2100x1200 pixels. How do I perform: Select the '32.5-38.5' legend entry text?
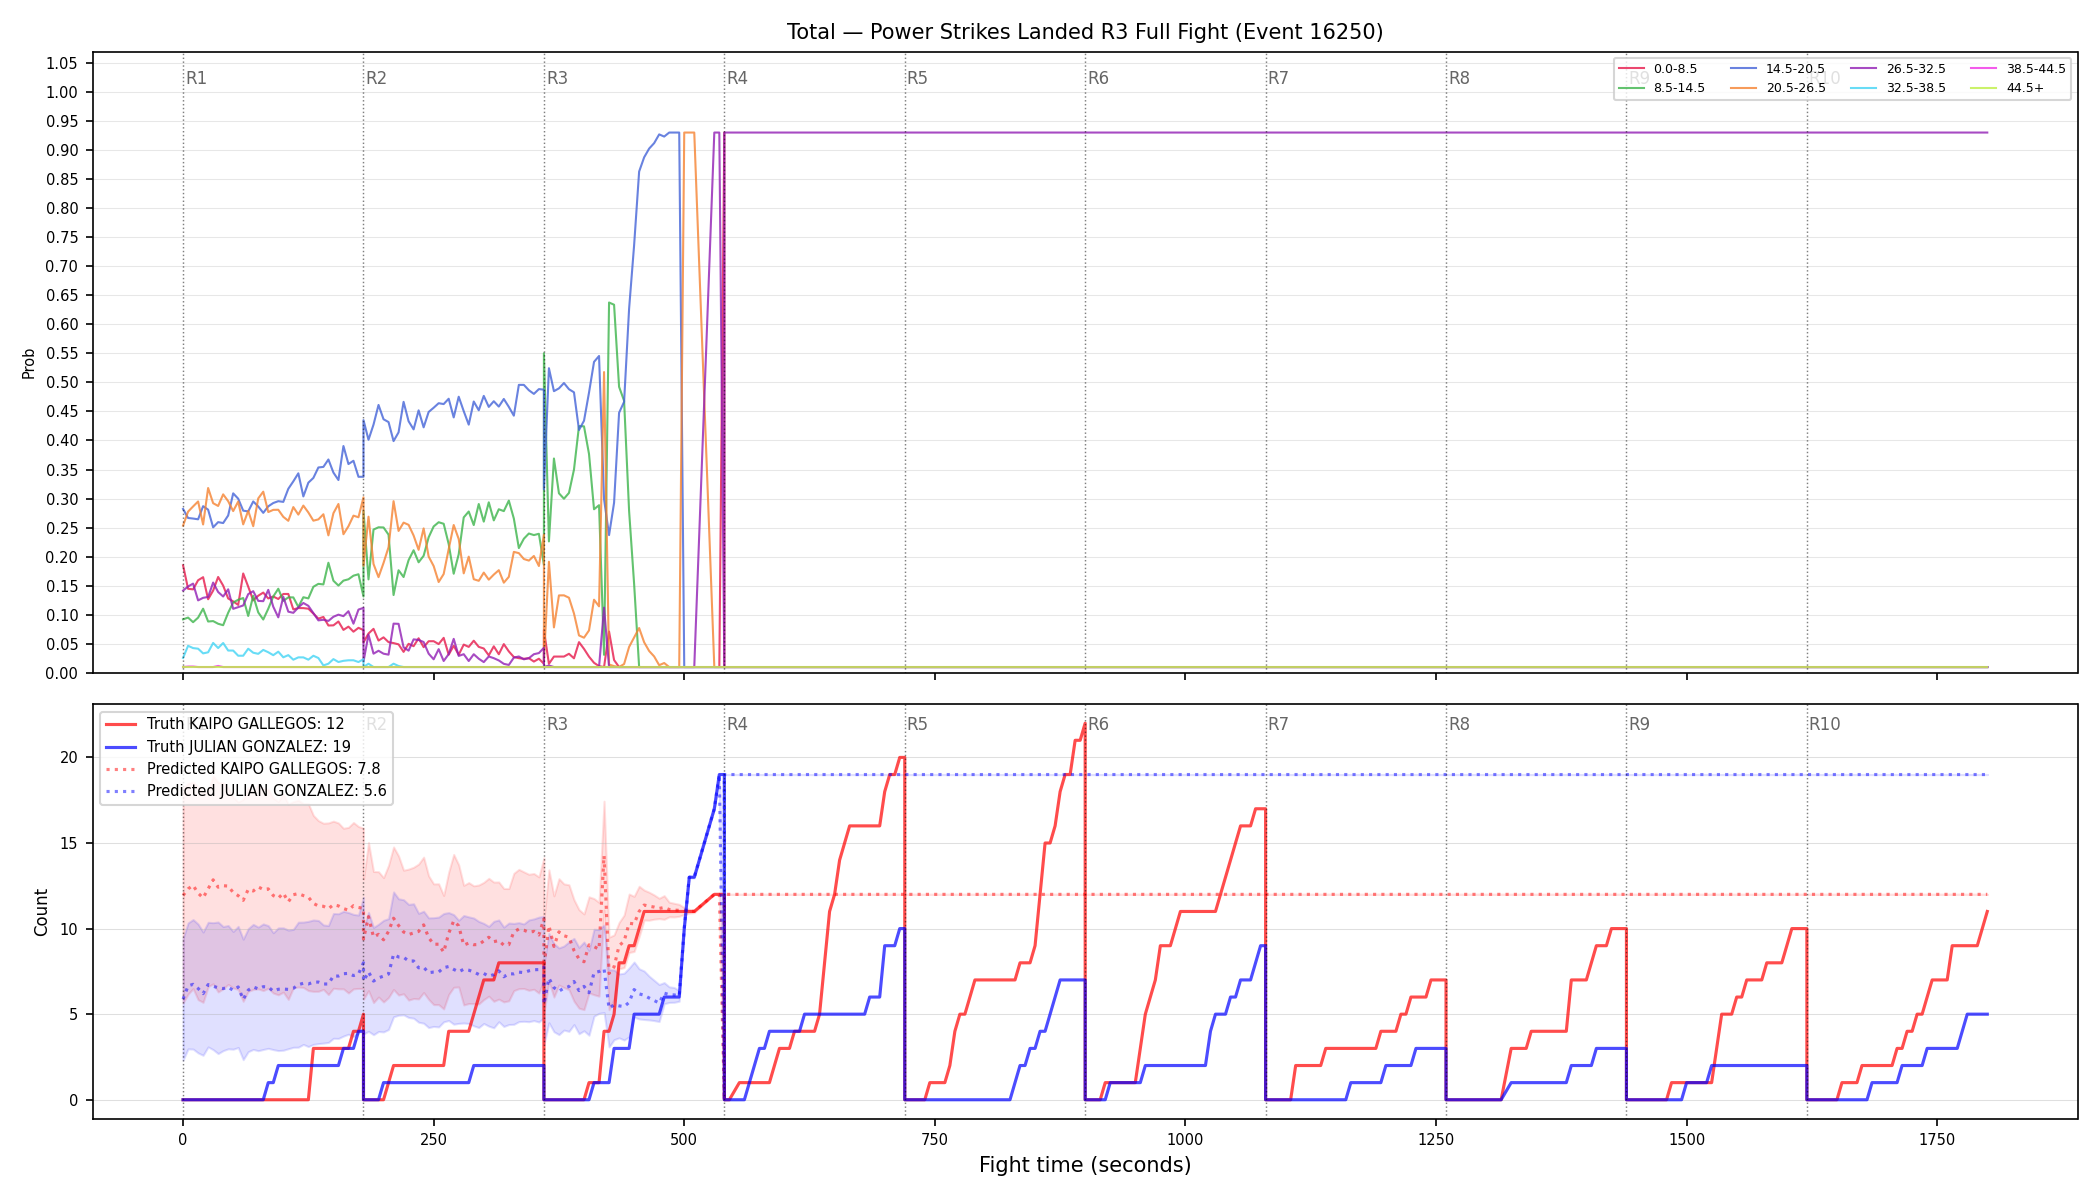coord(1916,88)
